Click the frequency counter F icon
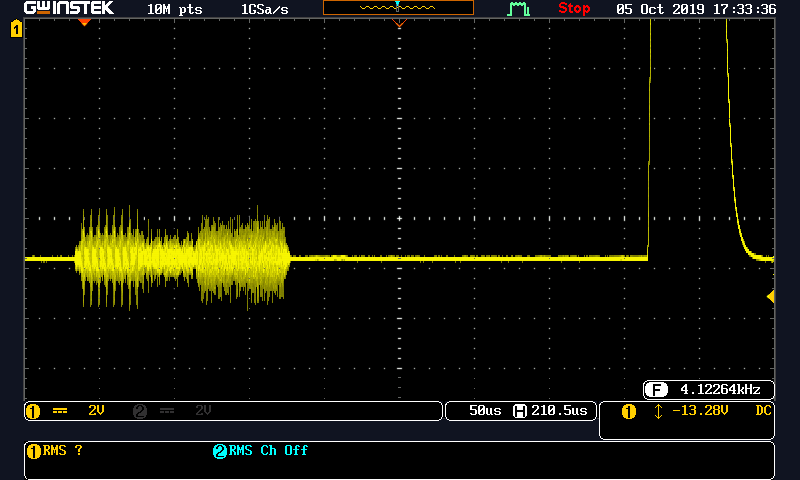 (657, 389)
